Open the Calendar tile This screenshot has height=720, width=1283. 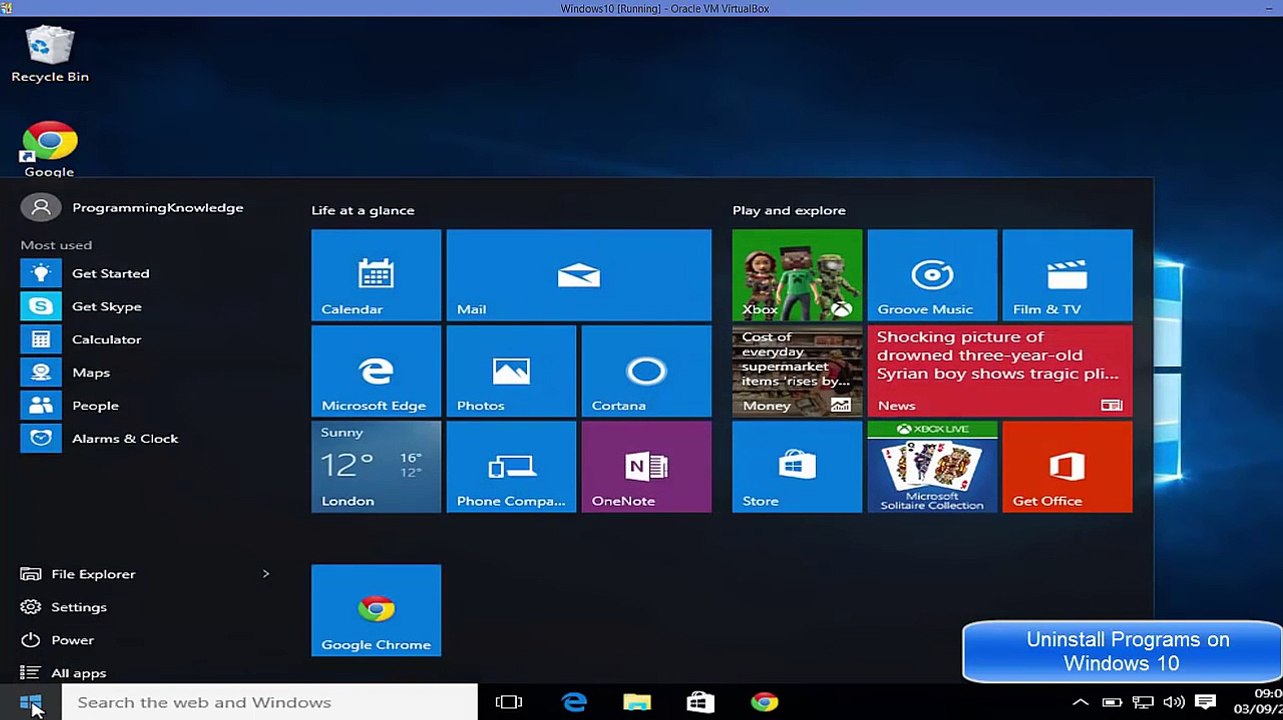[x=376, y=275]
